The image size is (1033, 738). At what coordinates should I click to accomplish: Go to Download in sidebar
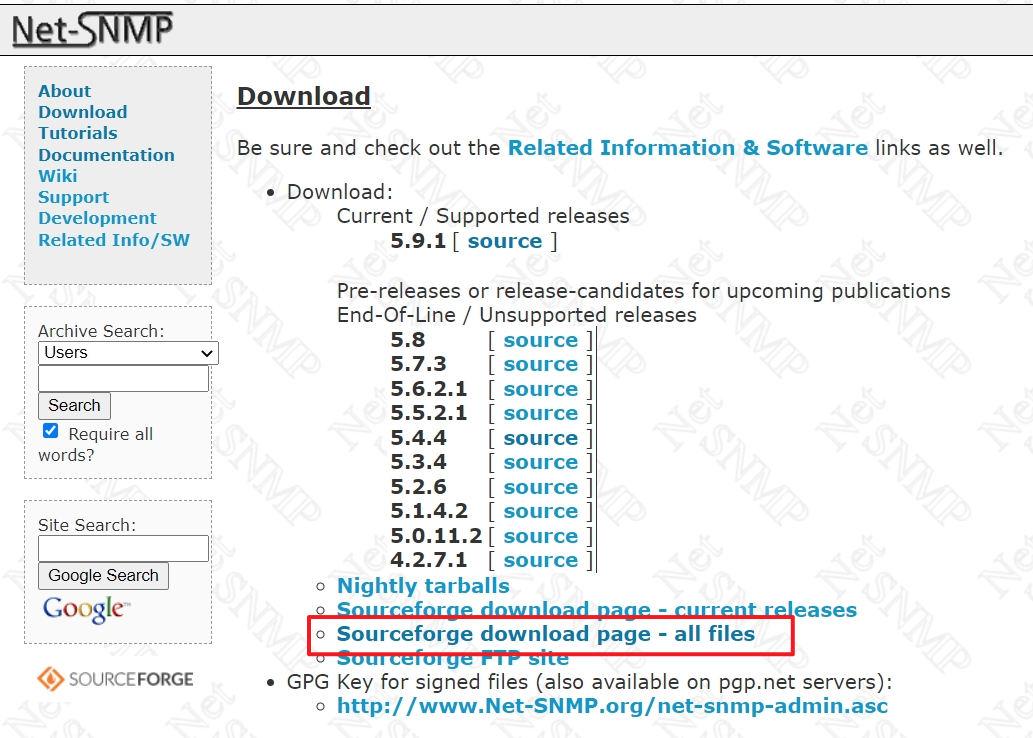(83, 112)
